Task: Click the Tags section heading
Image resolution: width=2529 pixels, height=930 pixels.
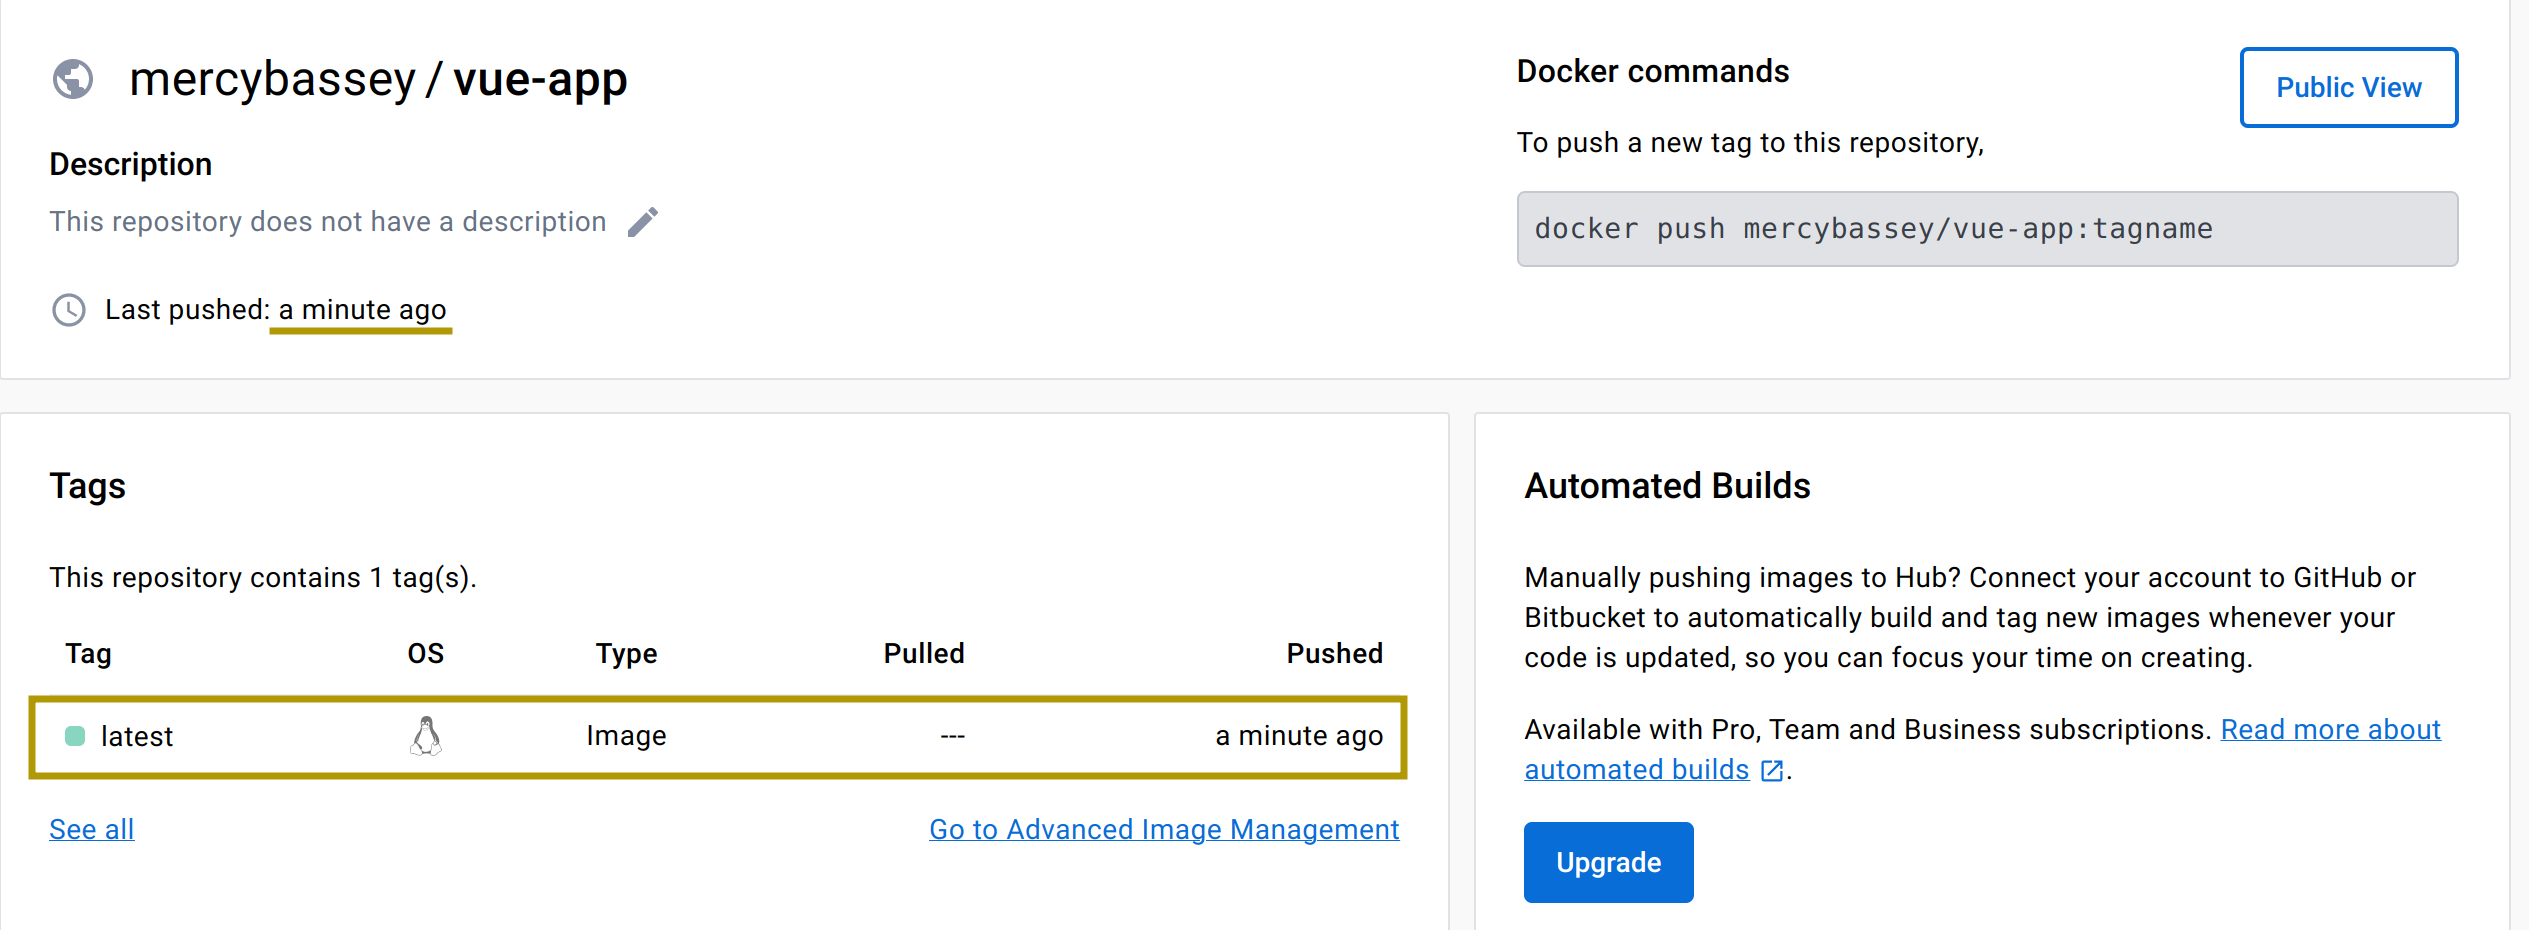Action: point(88,487)
